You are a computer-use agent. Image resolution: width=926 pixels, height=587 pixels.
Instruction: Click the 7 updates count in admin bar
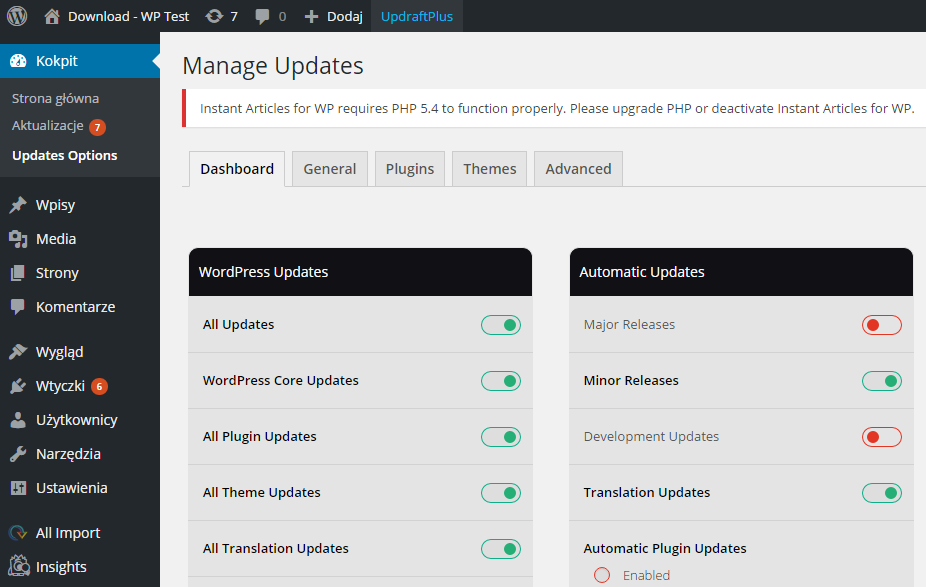coord(234,17)
